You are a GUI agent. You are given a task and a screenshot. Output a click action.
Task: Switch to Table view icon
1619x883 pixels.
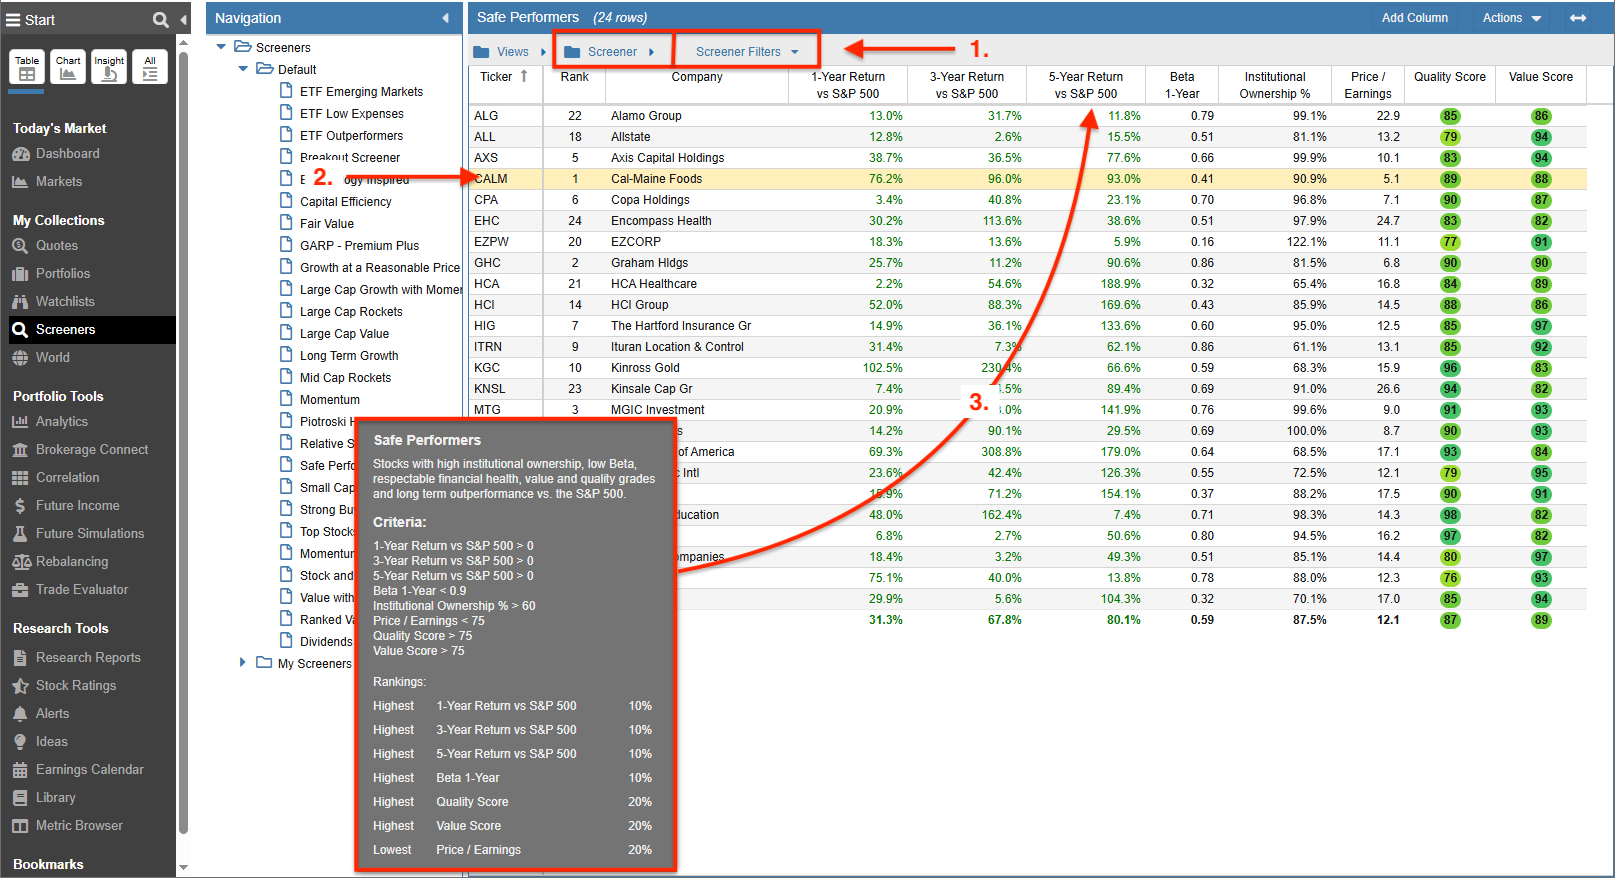pyautogui.click(x=27, y=67)
